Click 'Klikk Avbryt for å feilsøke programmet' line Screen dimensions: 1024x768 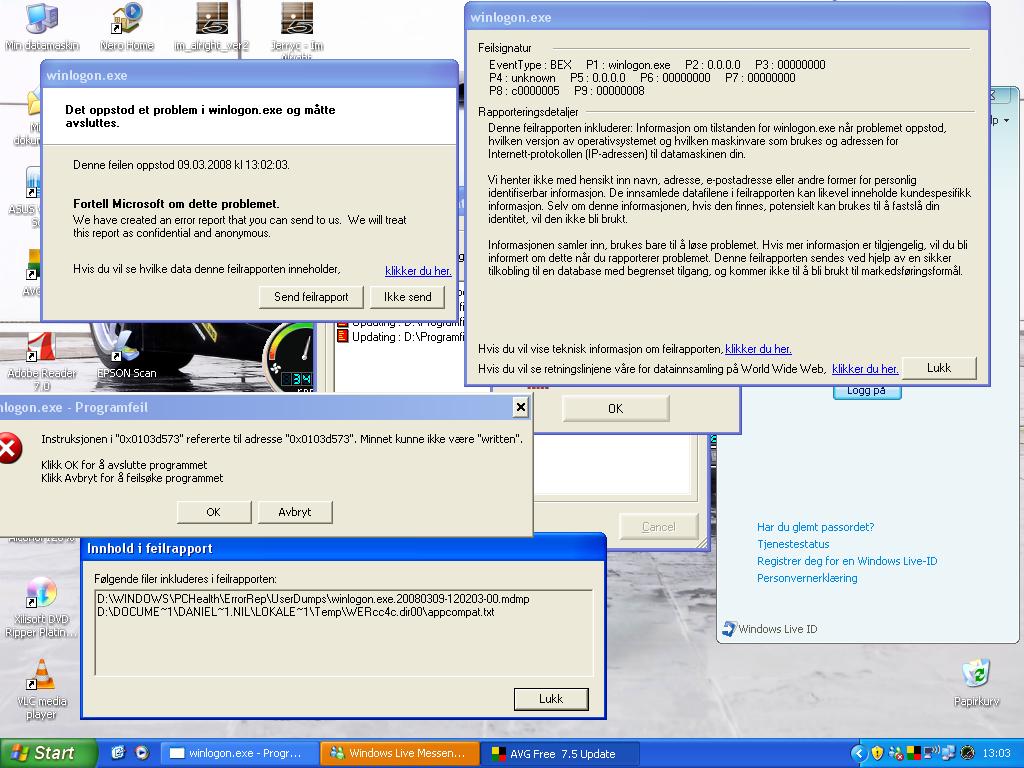[x=132, y=478]
